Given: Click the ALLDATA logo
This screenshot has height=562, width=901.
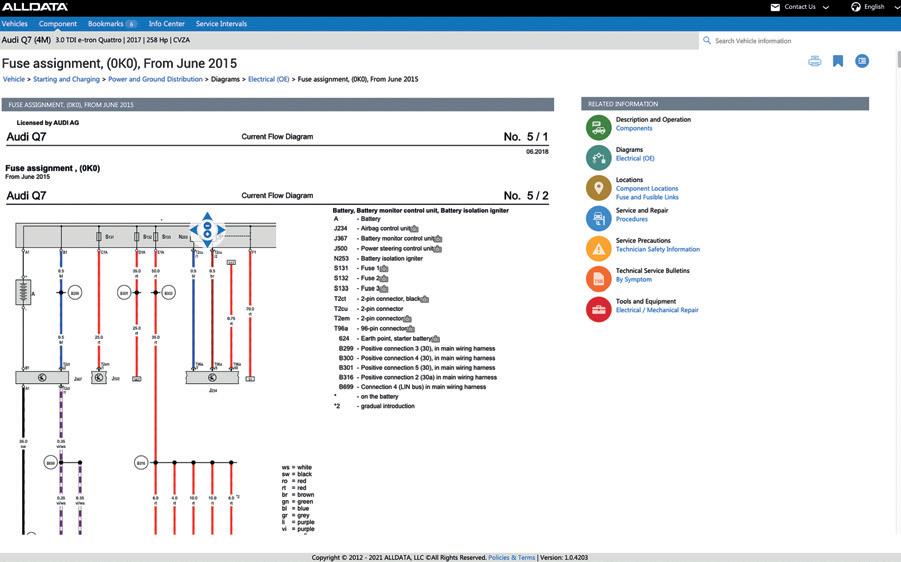Looking at the screenshot, I should (x=34, y=7).
